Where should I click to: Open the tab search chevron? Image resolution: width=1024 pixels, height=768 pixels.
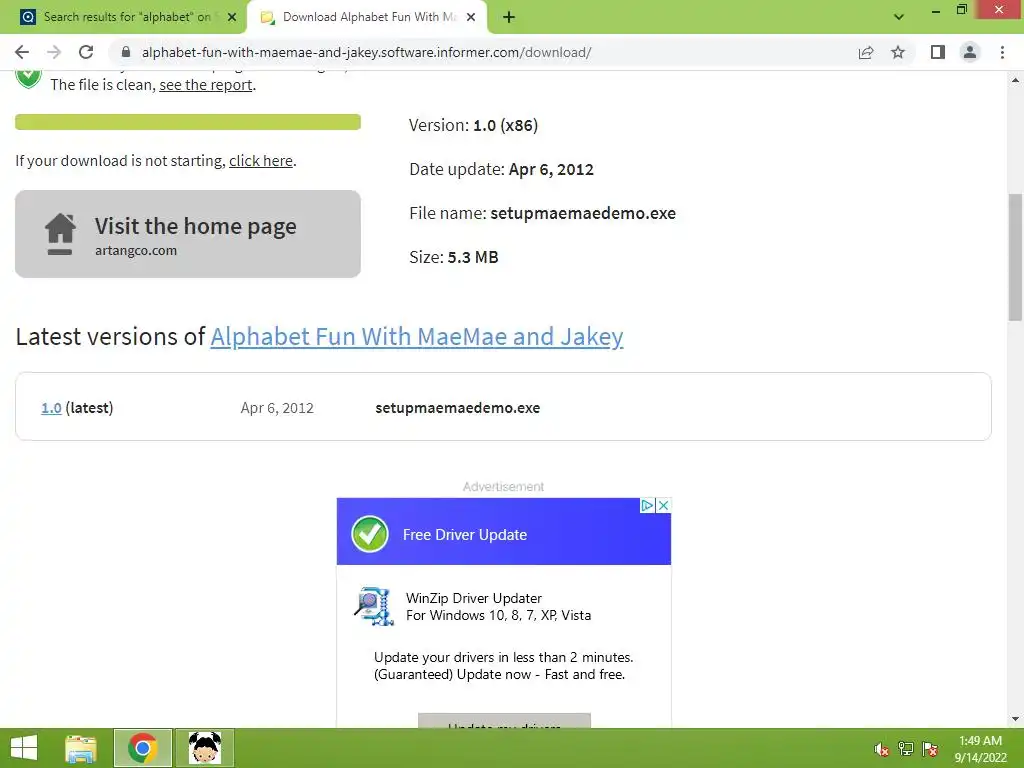[899, 17]
